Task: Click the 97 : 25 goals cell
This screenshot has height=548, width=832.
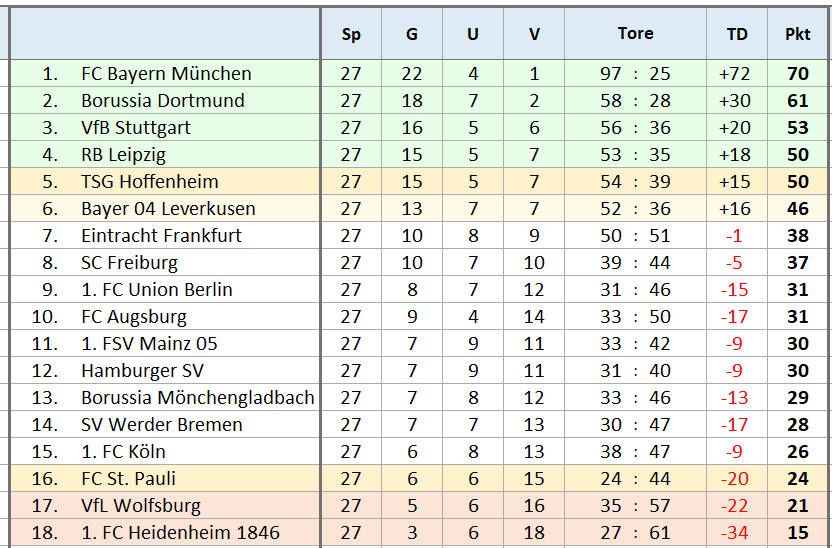Action: tap(635, 74)
